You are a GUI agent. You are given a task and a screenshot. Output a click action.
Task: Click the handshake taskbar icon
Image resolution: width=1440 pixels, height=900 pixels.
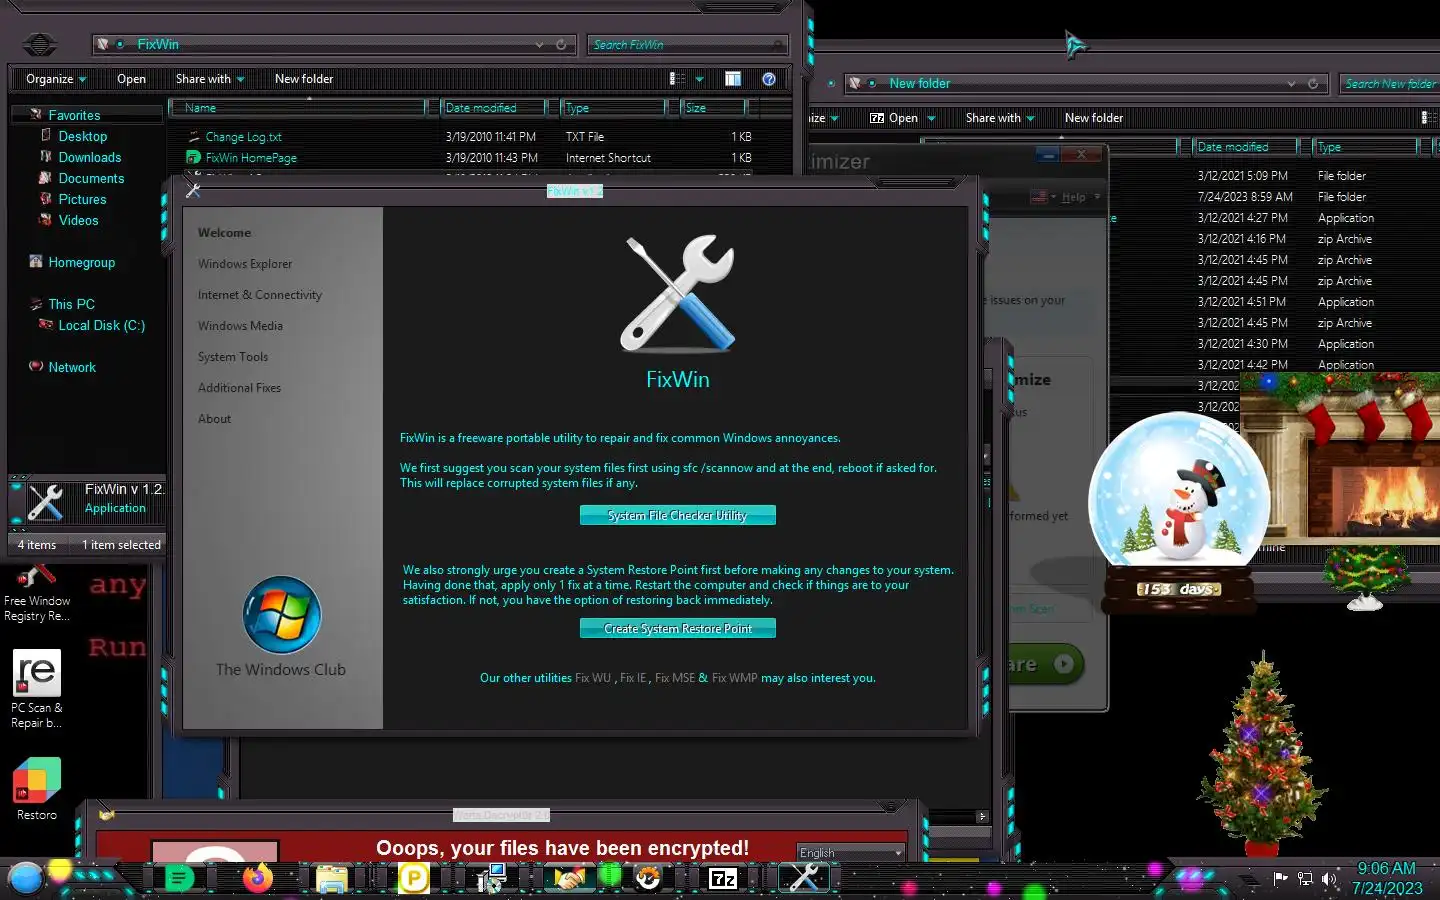coord(570,879)
